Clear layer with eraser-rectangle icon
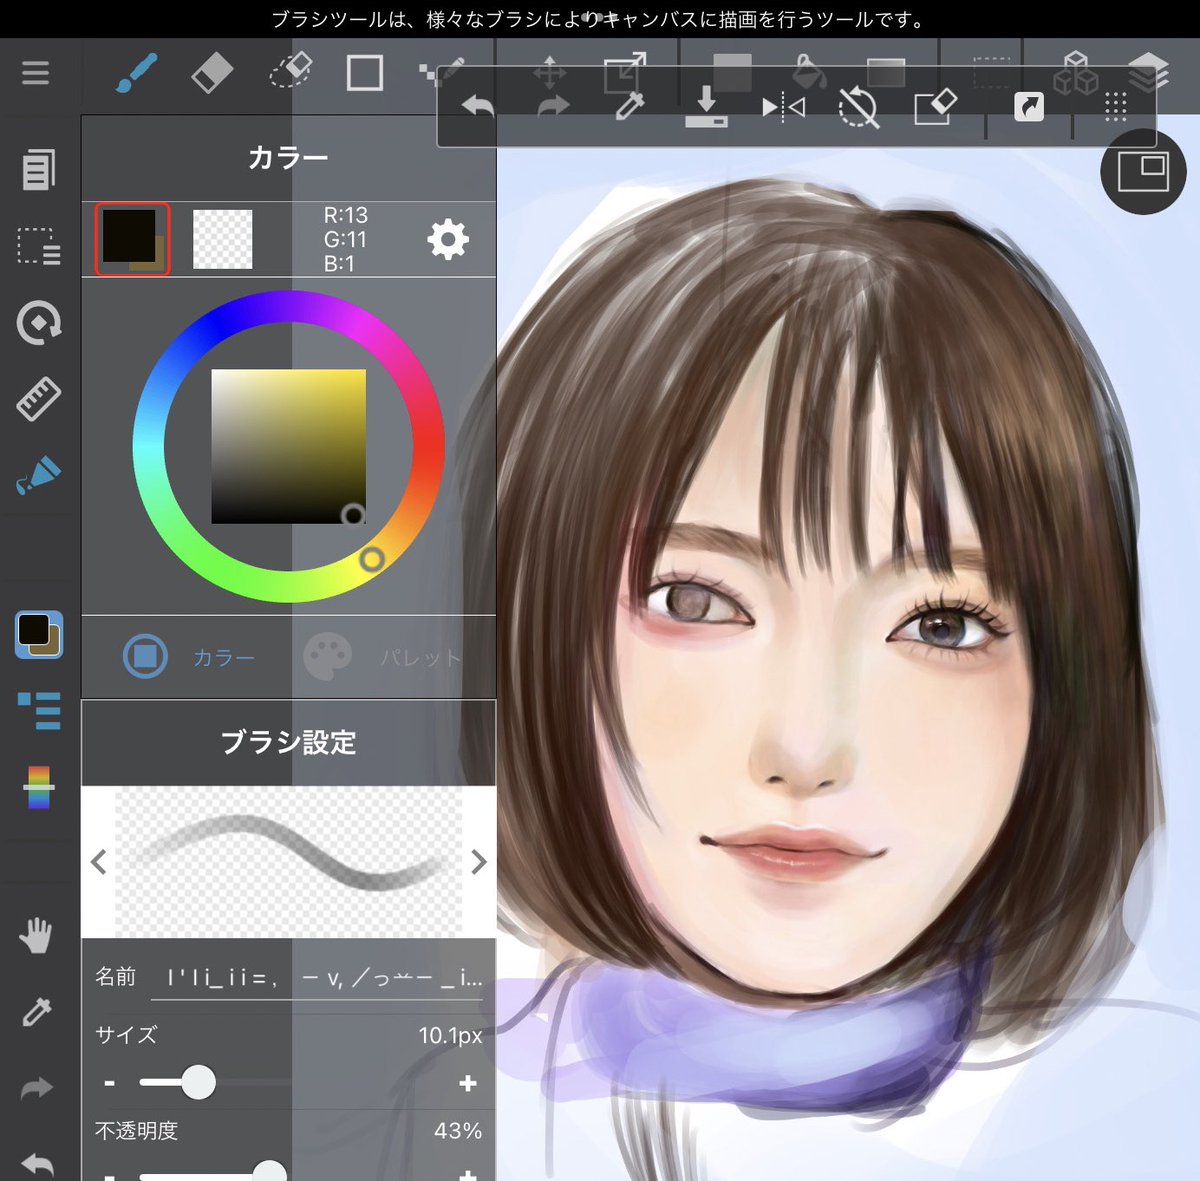Screen dimensions: 1200x1181 (936, 107)
